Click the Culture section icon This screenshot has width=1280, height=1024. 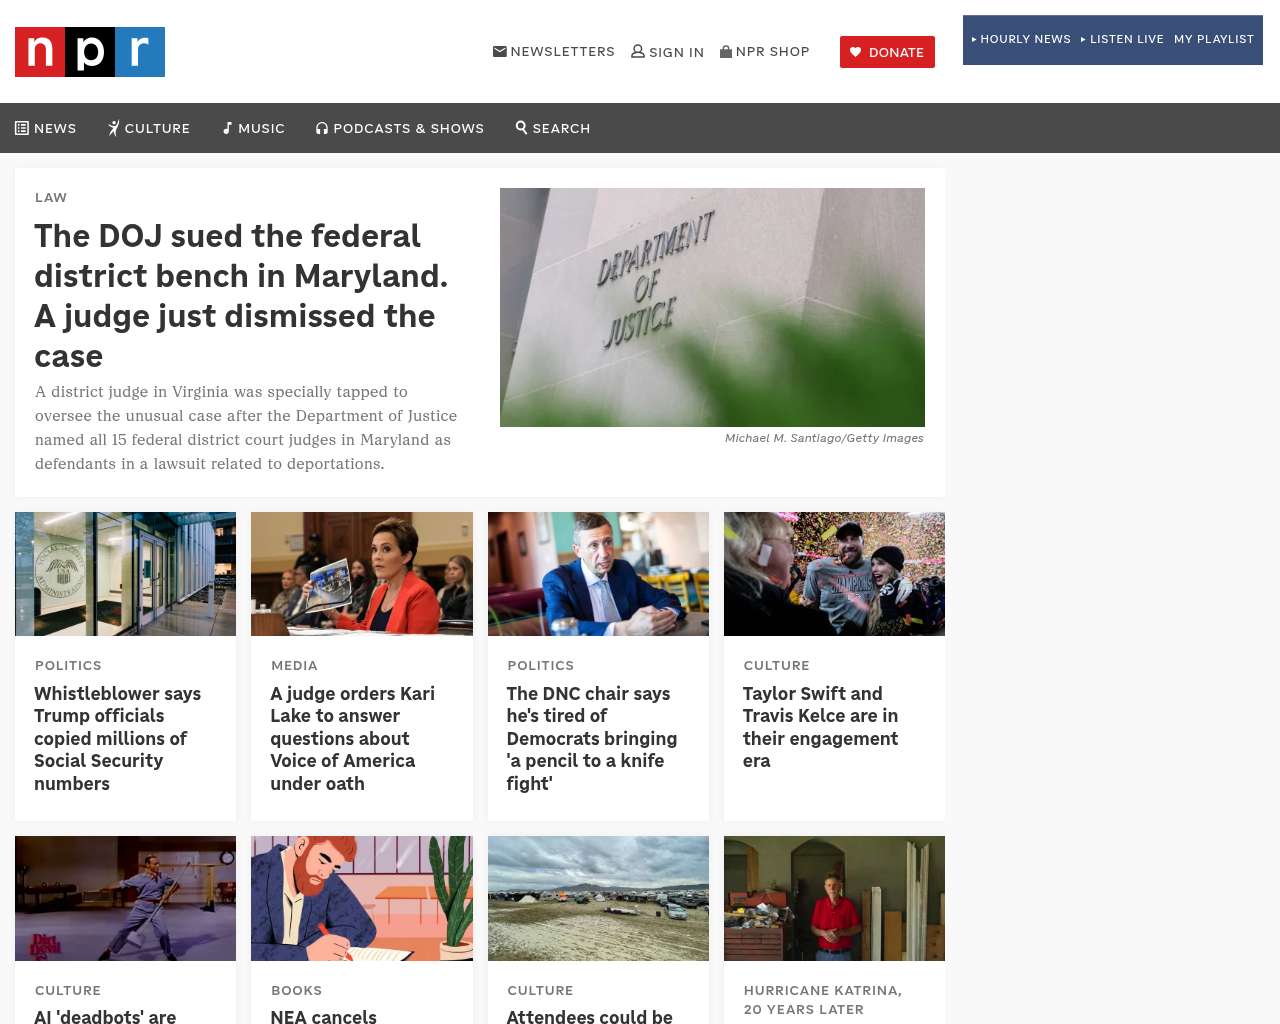(x=114, y=128)
